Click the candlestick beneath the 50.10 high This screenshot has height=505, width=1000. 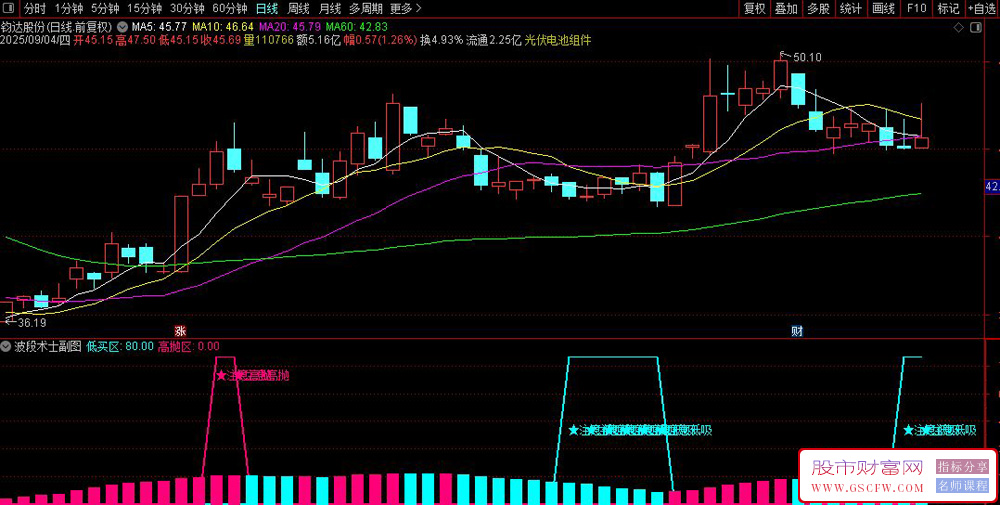coord(781,75)
